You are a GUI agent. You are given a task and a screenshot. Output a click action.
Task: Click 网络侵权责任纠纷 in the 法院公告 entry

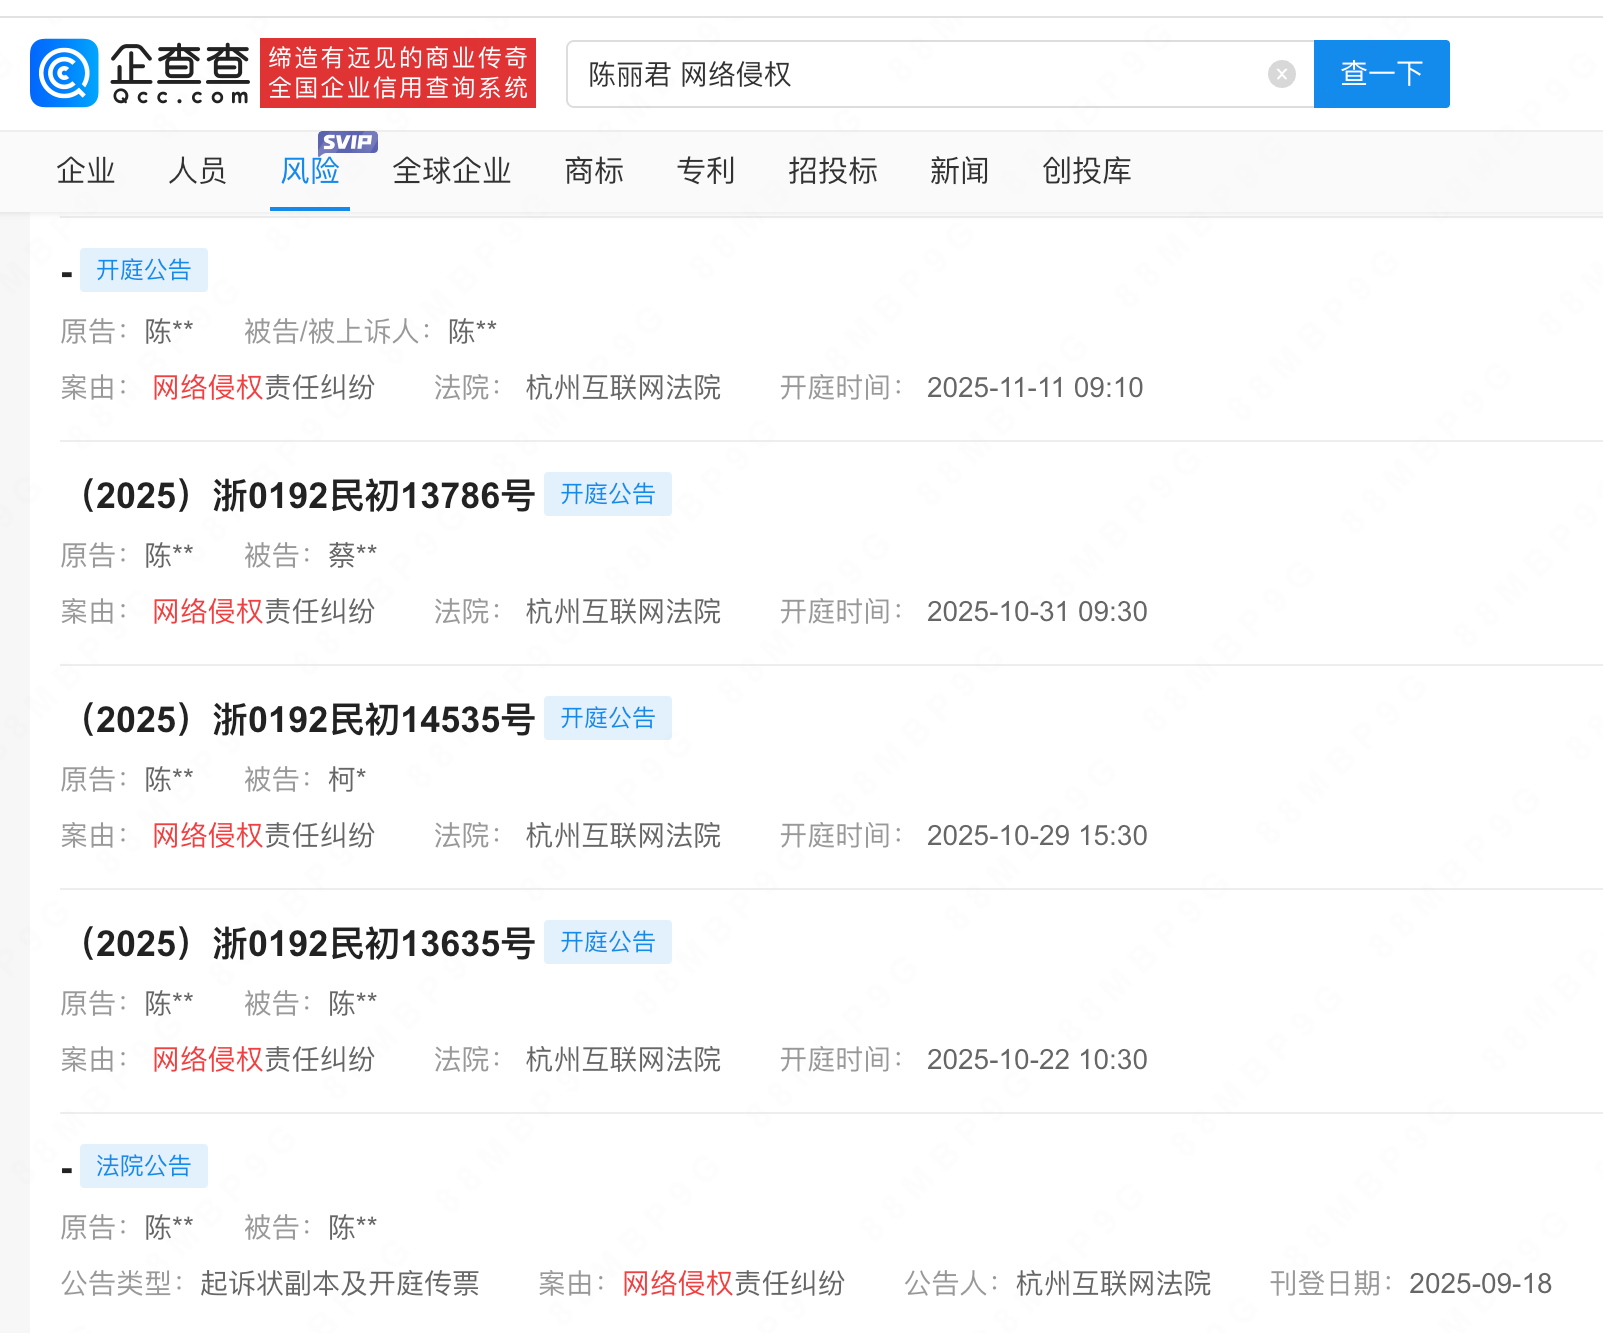[x=734, y=1284]
